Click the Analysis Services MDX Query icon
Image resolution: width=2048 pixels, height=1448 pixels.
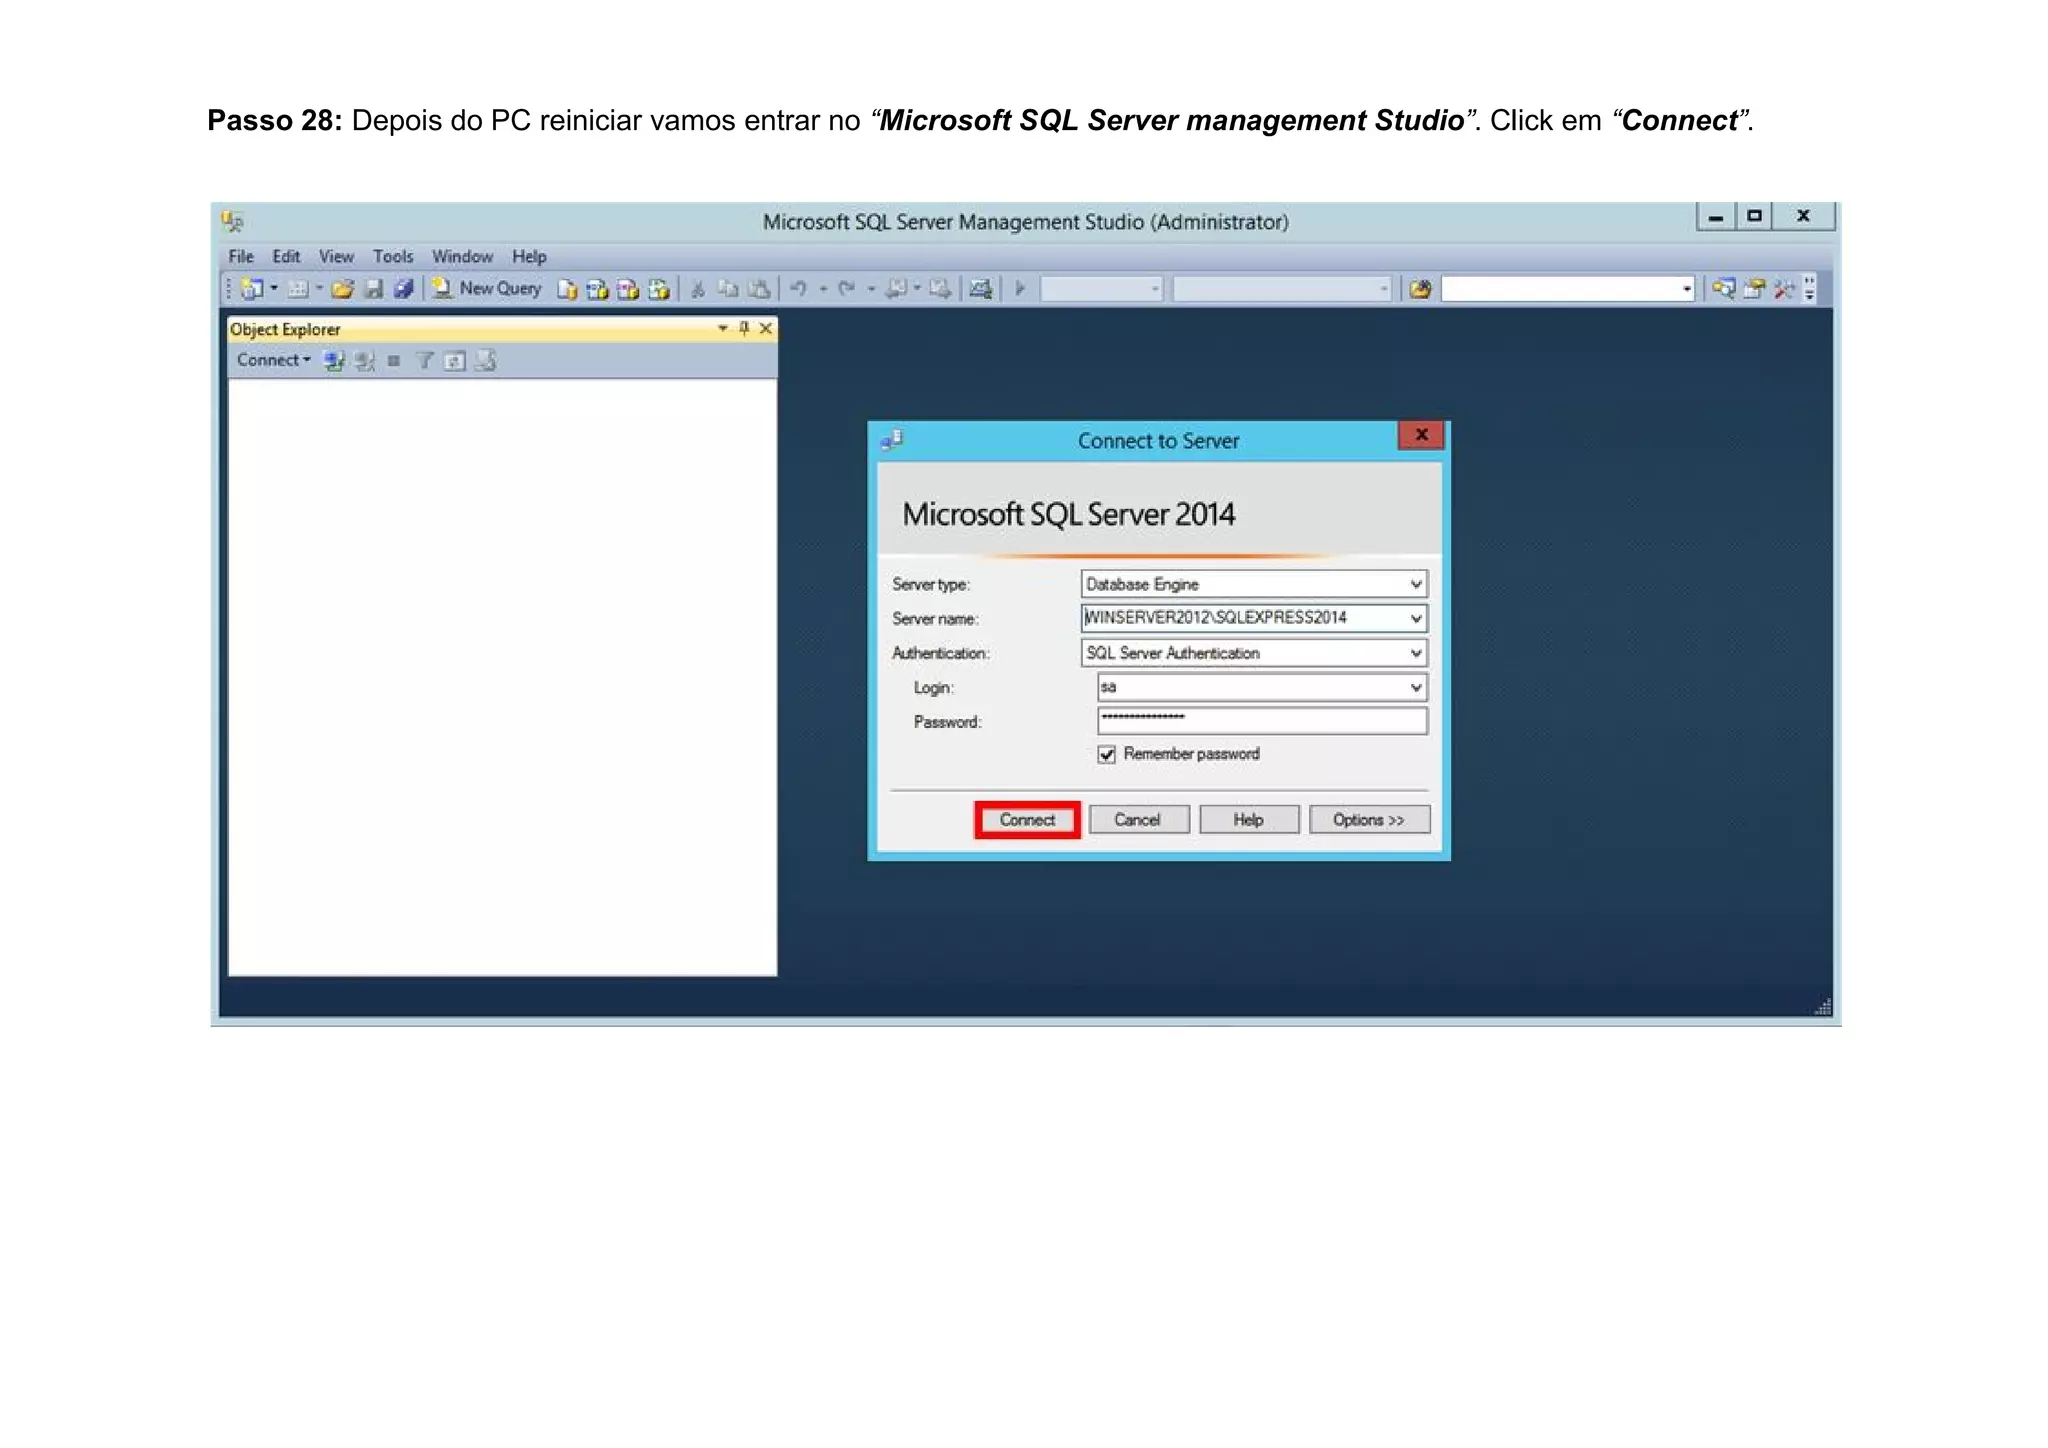click(x=598, y=290)
